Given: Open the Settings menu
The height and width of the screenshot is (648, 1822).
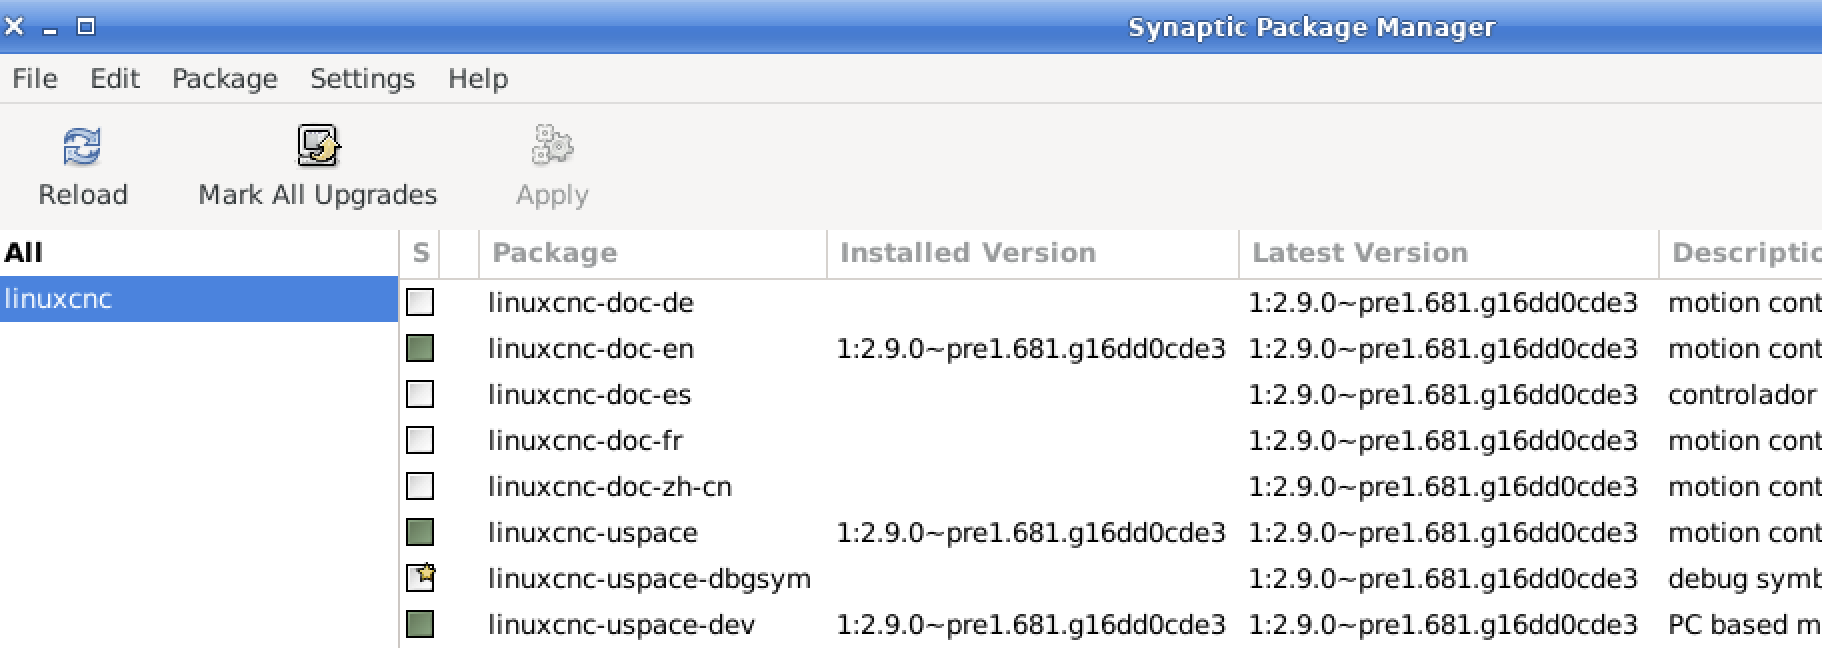Looking at the screenshot, I should click(x=362, y=78).
